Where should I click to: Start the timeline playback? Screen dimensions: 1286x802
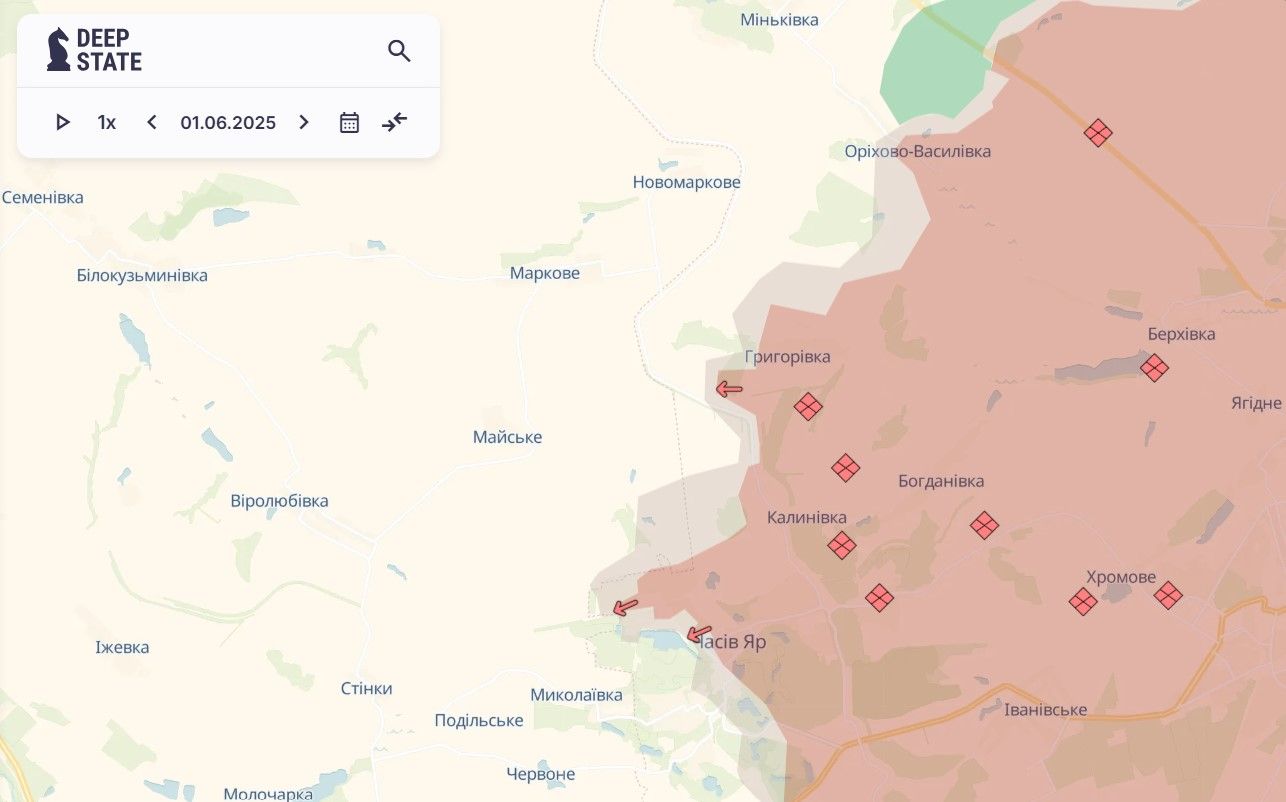[x=63, y=123]
